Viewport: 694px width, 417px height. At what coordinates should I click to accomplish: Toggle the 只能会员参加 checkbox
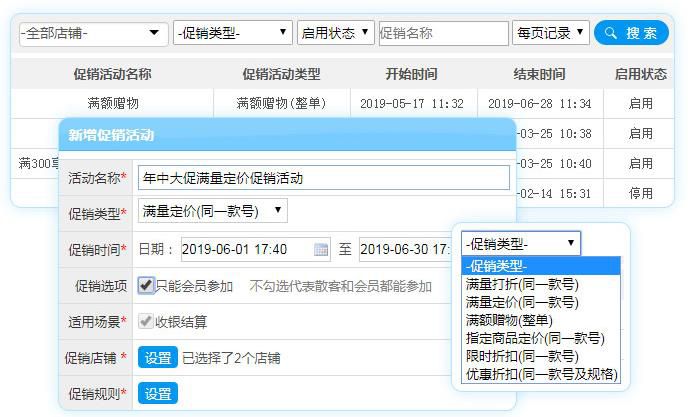pyautogui.click(x=146, y=286)
